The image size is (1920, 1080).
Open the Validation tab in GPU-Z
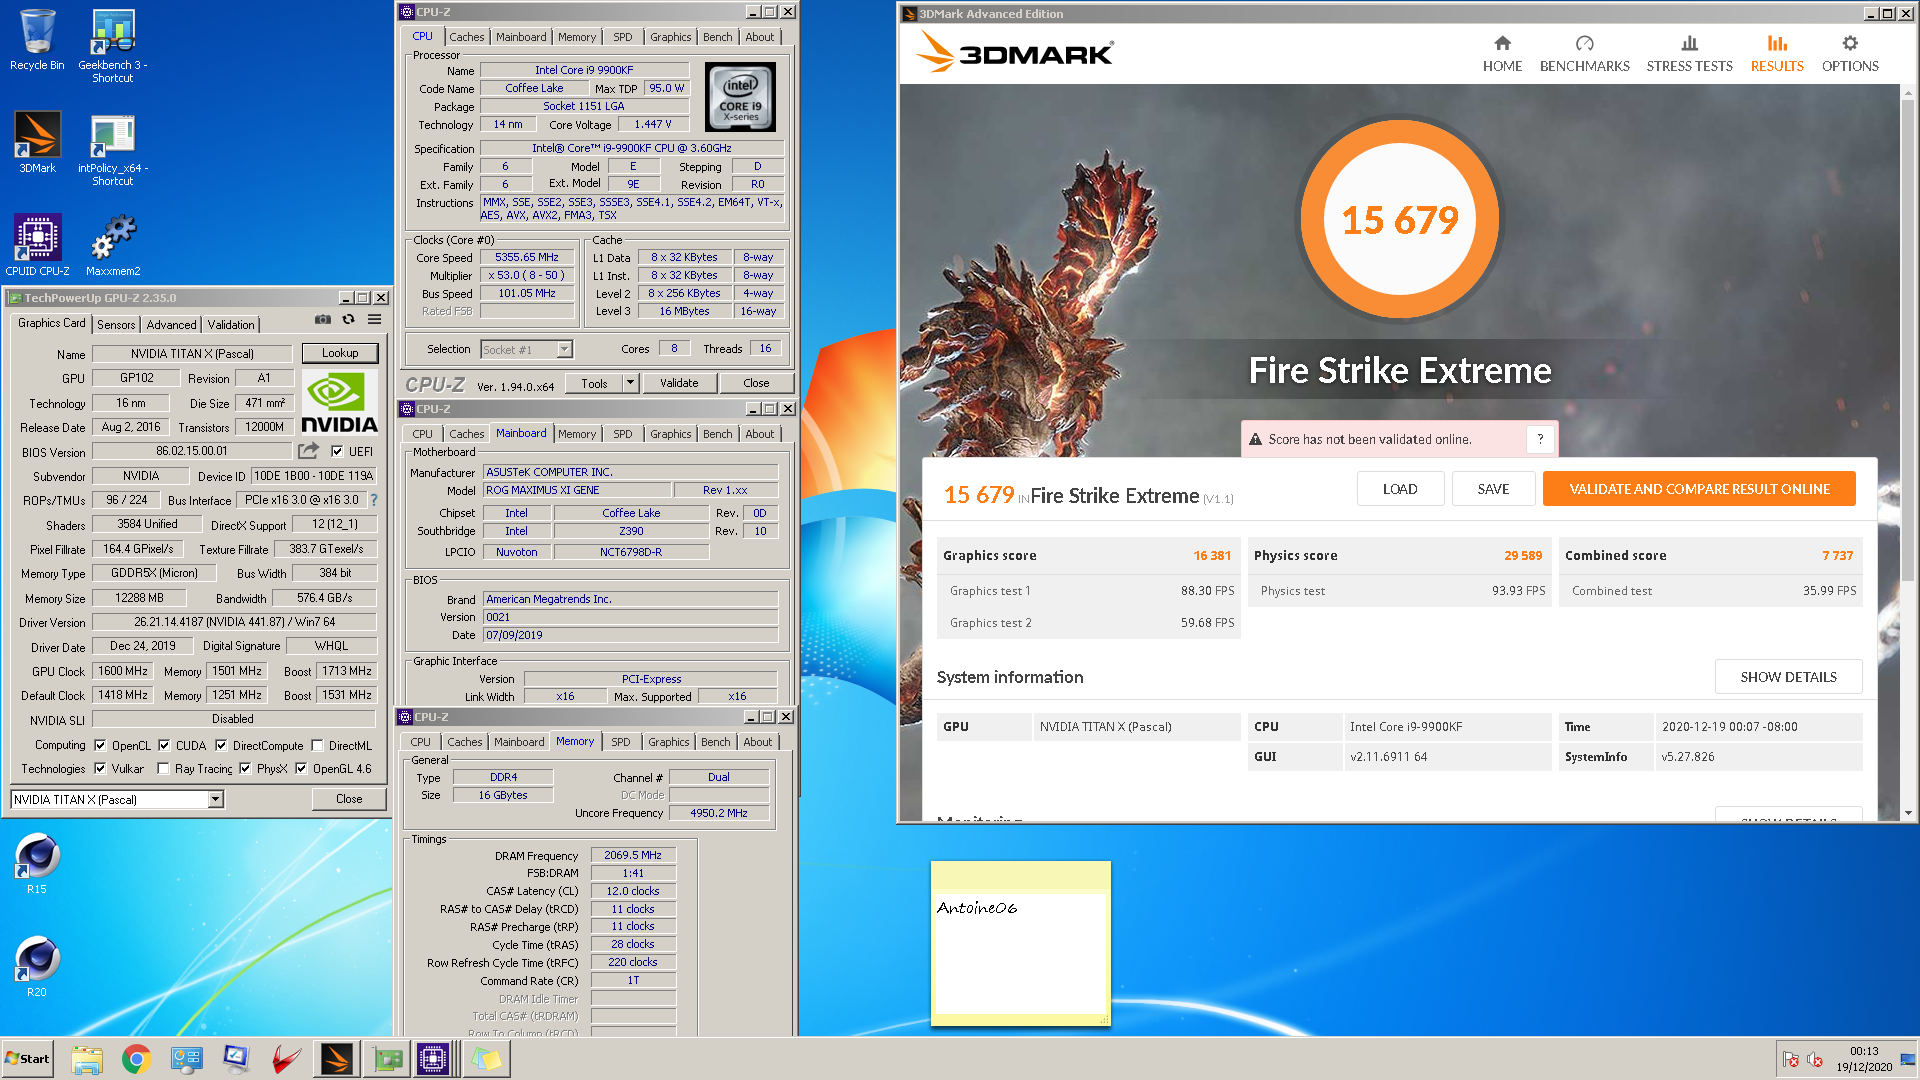[x=231, y=324]
